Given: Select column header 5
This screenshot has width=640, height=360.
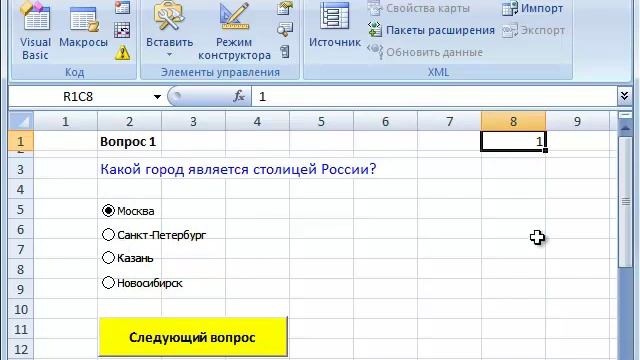Looking at the screenshot, I should click(x=322, y=121).
